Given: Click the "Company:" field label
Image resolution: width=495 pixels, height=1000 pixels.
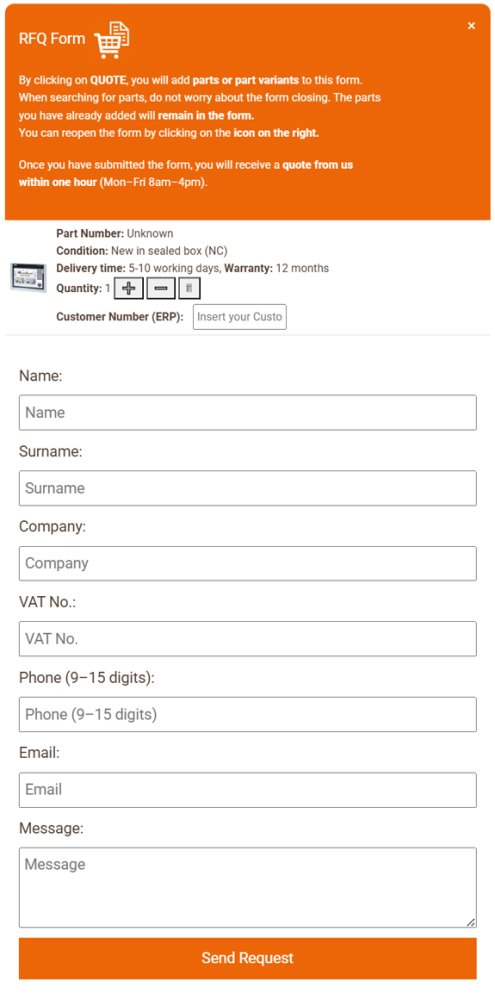Looking at the screenshot, I should (x=52, y=527).
